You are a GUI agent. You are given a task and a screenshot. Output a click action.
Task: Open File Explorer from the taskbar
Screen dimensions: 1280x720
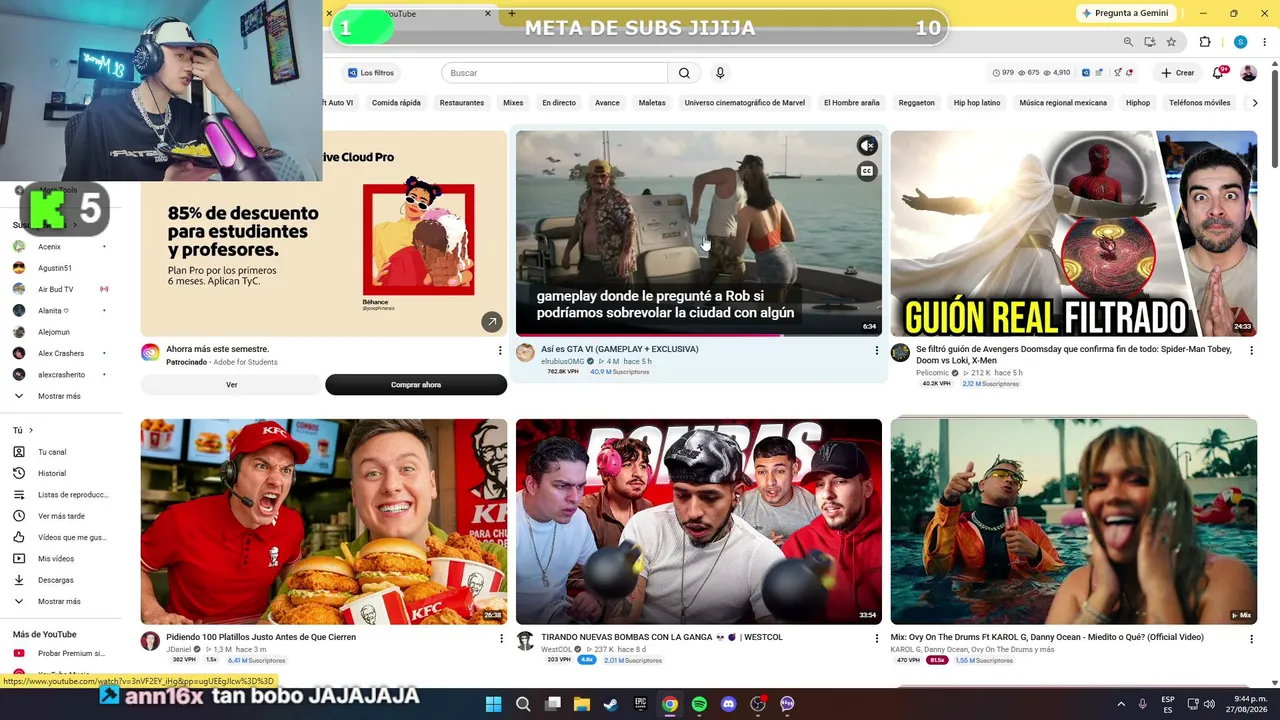[582, 704]
